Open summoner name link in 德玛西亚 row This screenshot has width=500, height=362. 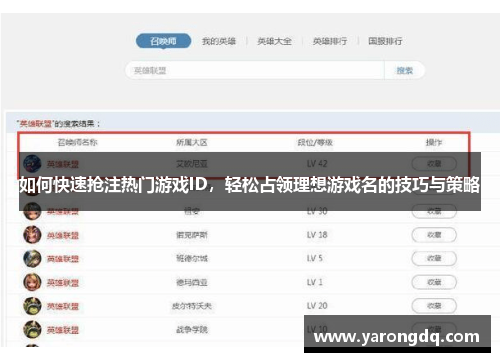tap(63, 283)
